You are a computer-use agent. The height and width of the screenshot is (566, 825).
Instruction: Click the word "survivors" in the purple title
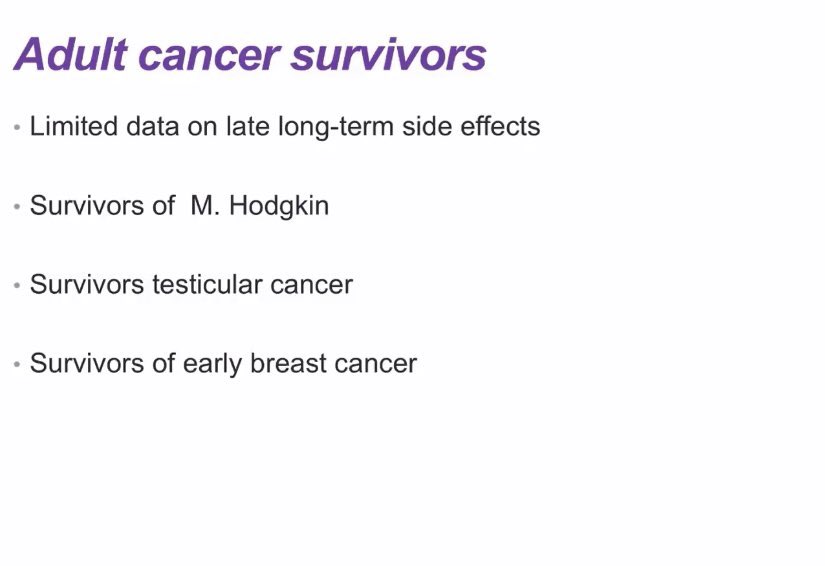tap(389, 58)
